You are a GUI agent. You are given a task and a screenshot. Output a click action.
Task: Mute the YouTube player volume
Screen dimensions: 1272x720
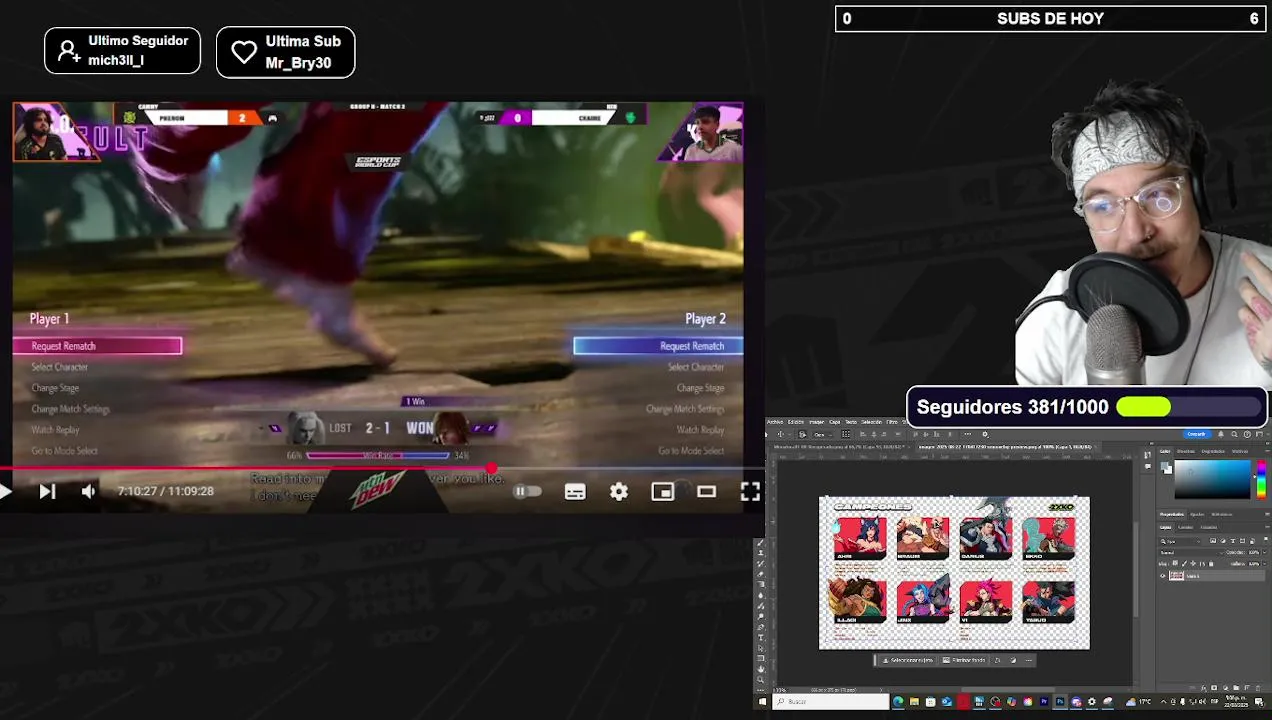[88, 491]
